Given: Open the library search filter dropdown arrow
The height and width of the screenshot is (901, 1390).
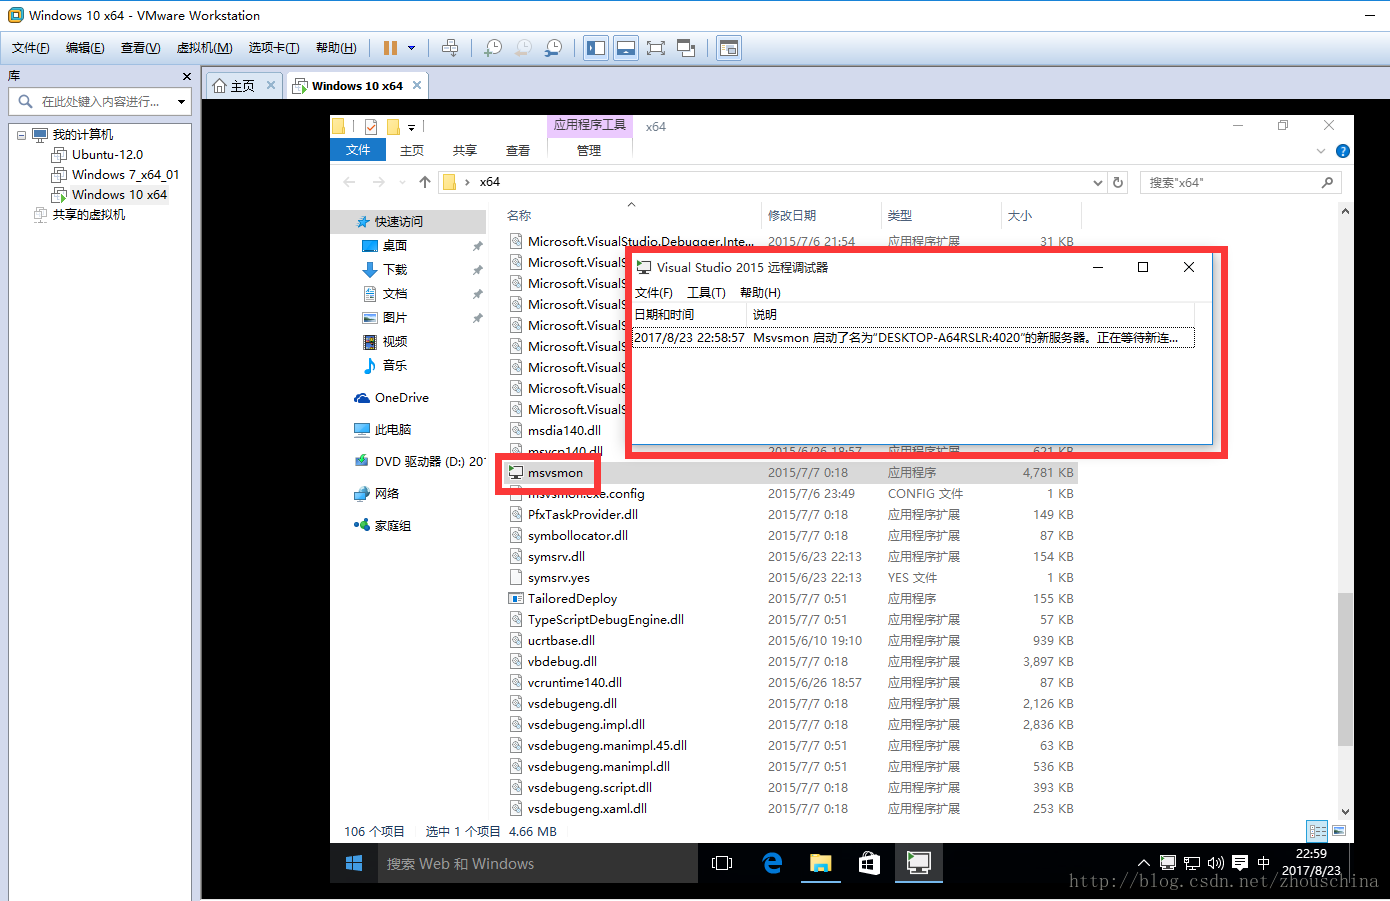Looking at the screenshot, I should (x=181, y=101).
